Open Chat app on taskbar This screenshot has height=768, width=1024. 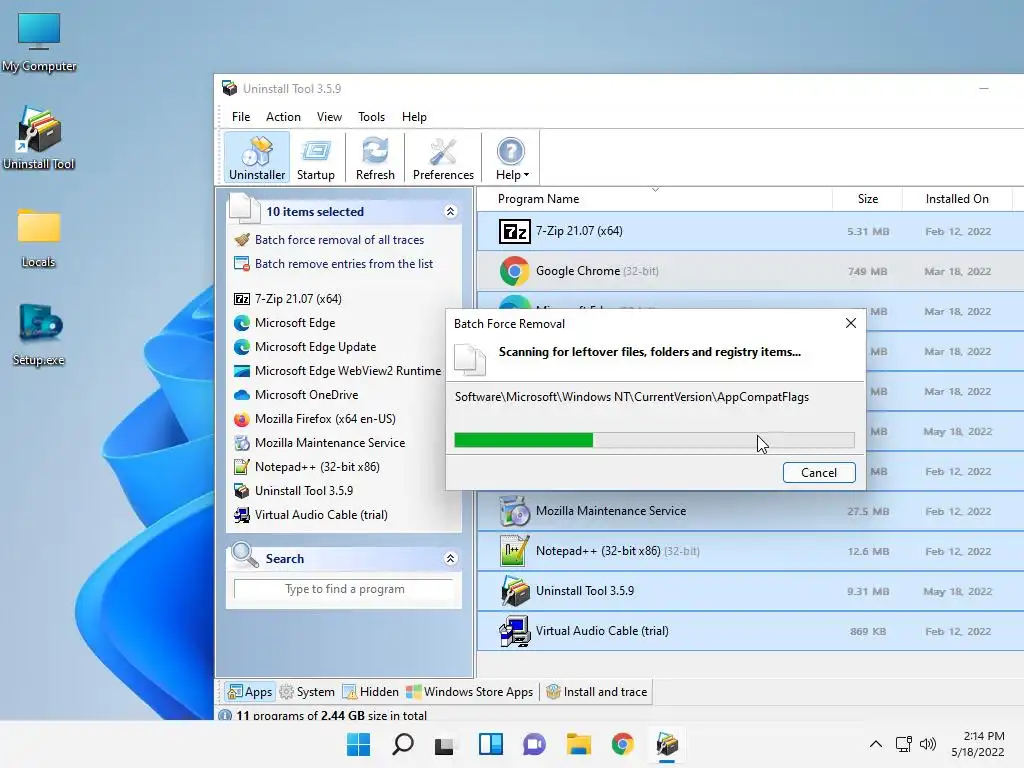coord(534,744)
